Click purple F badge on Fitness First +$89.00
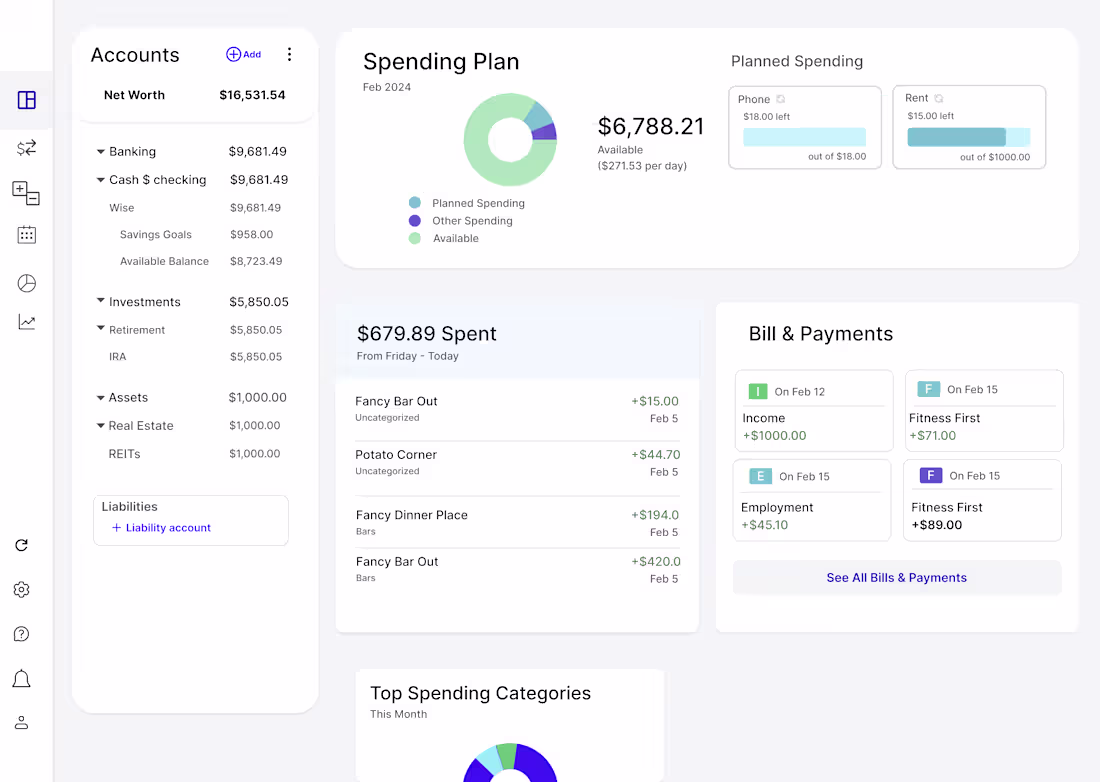Viewport: 1100px width, 782px height. coord(931,476)
